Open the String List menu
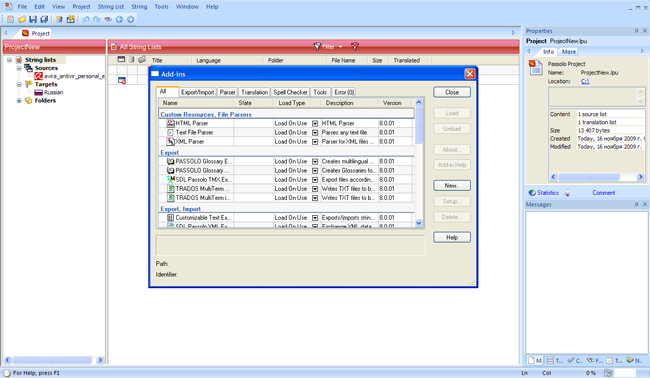This screenshot has height=378, width=650. click(111, 7)
